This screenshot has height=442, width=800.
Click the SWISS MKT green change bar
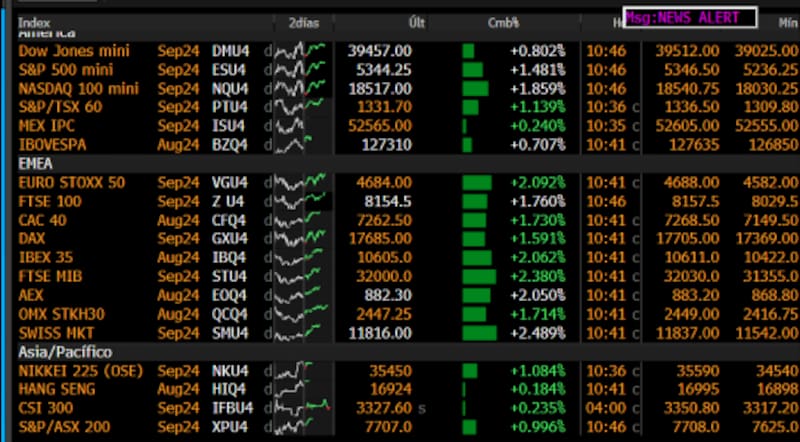(479, 332)
